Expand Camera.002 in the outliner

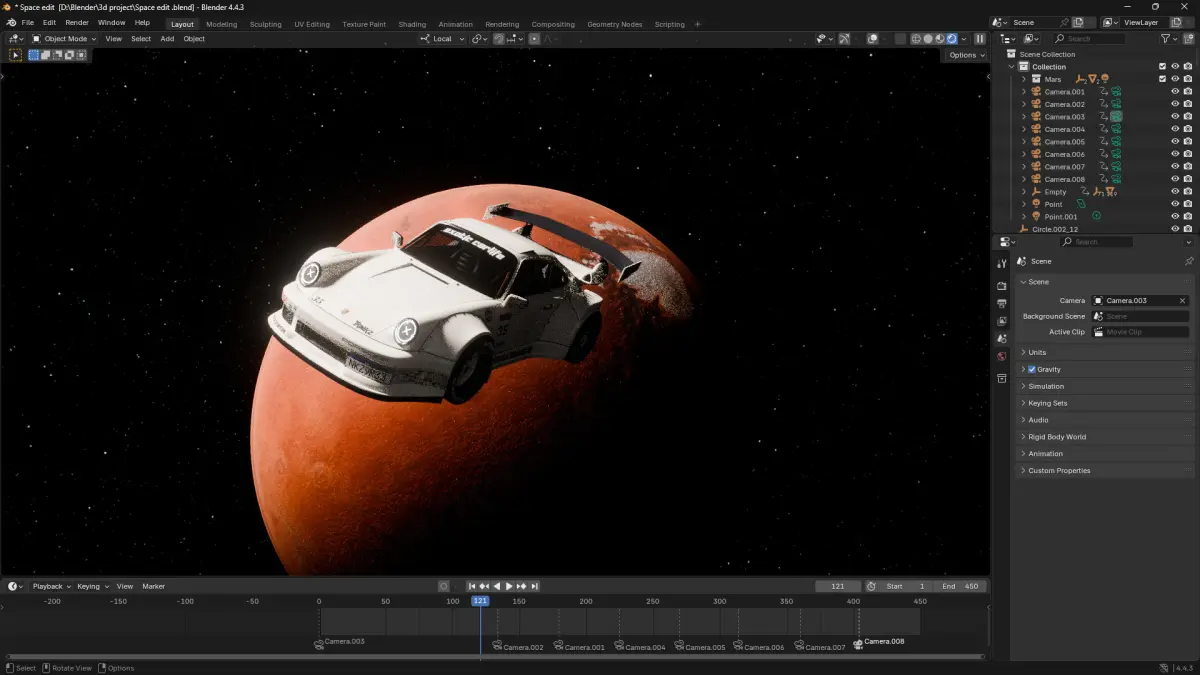[x=1023, y=104]
